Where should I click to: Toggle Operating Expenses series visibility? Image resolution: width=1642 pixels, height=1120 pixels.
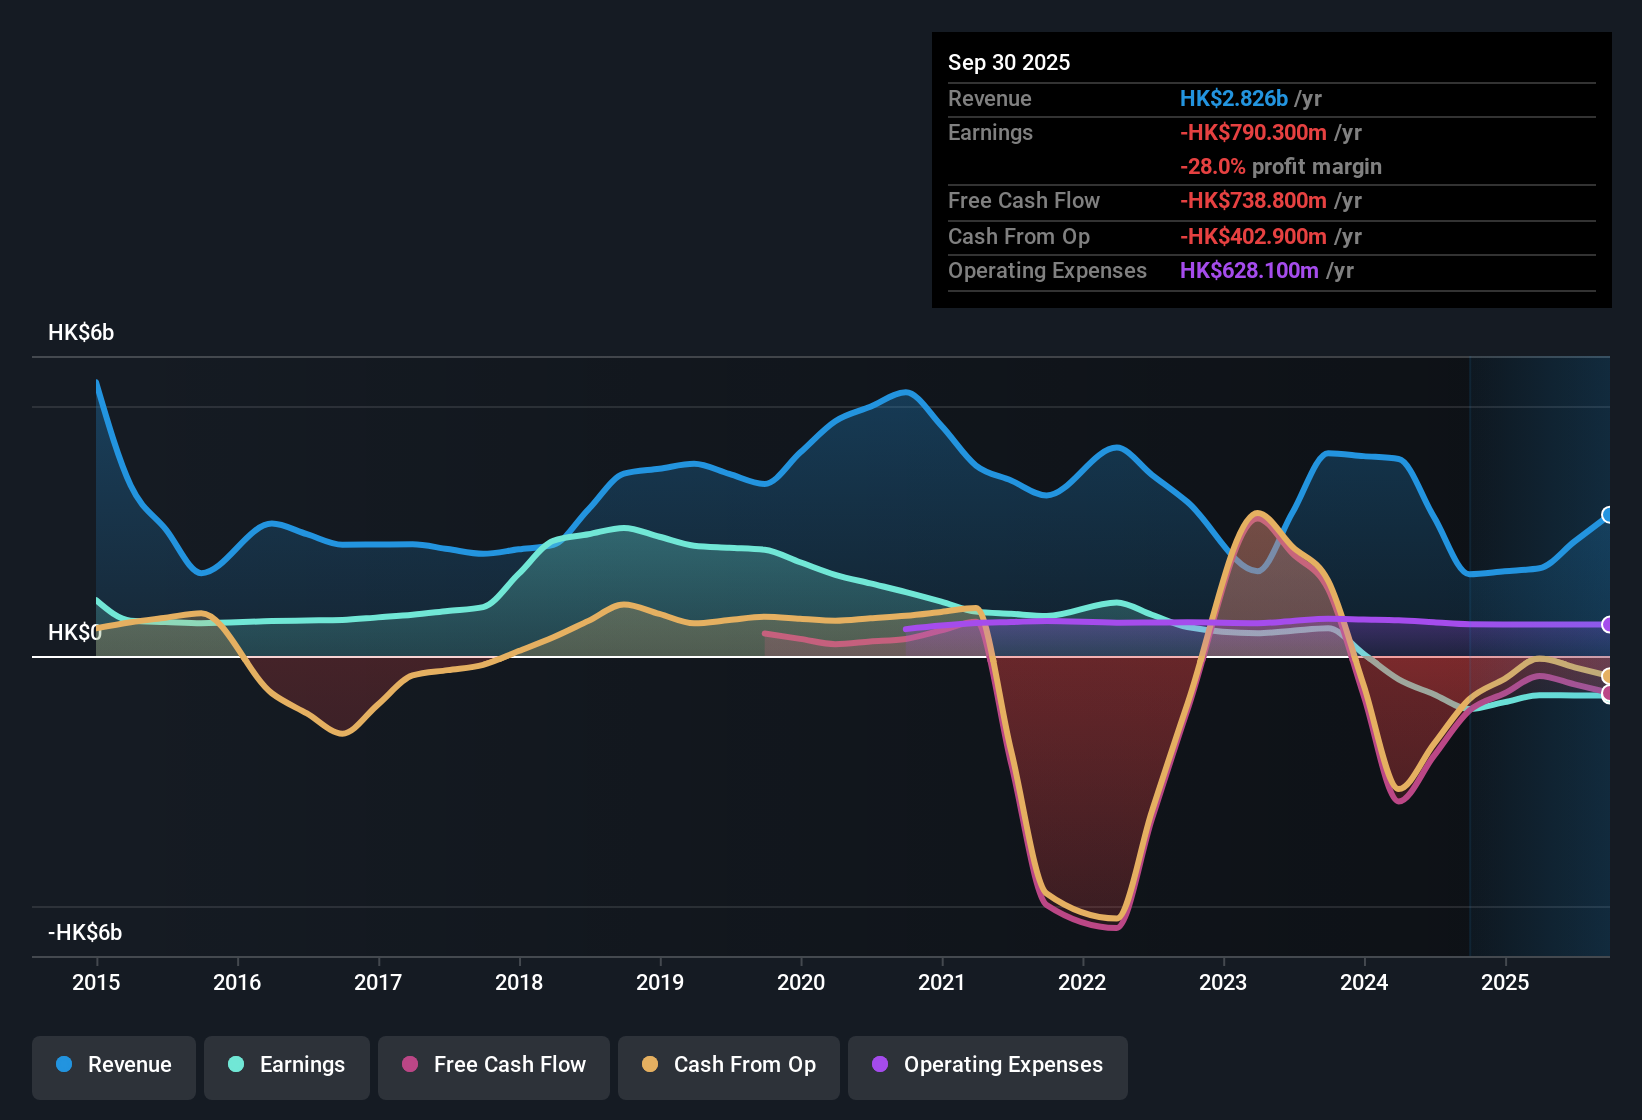click(x=987, y=1067)
